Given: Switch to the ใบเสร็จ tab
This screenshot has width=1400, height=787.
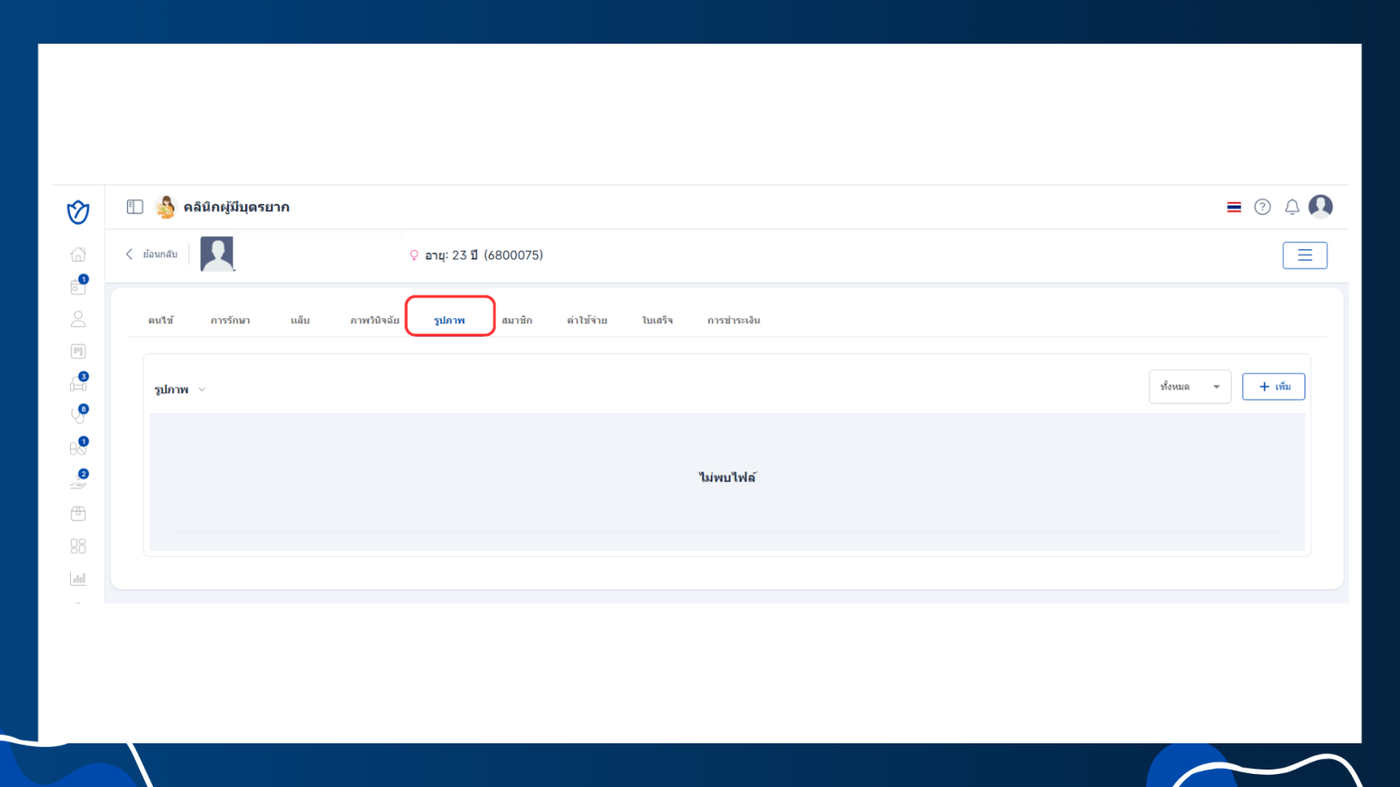Looking at the screenshot, I should click(658, 321).
